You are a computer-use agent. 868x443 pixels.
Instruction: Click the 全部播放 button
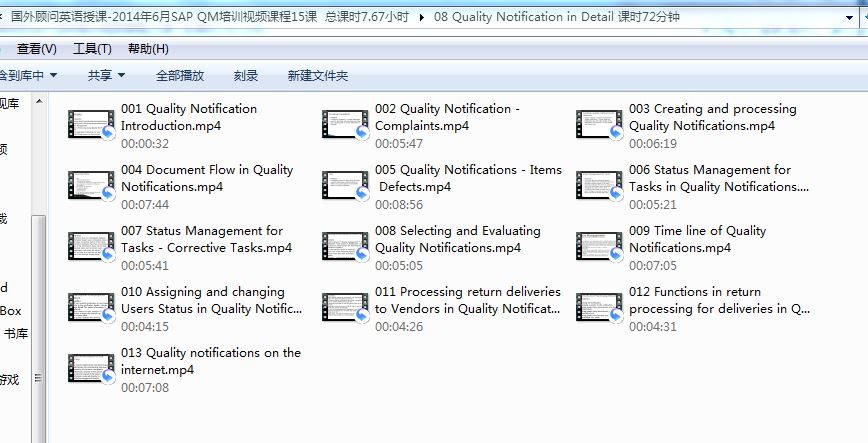point(180,75)
